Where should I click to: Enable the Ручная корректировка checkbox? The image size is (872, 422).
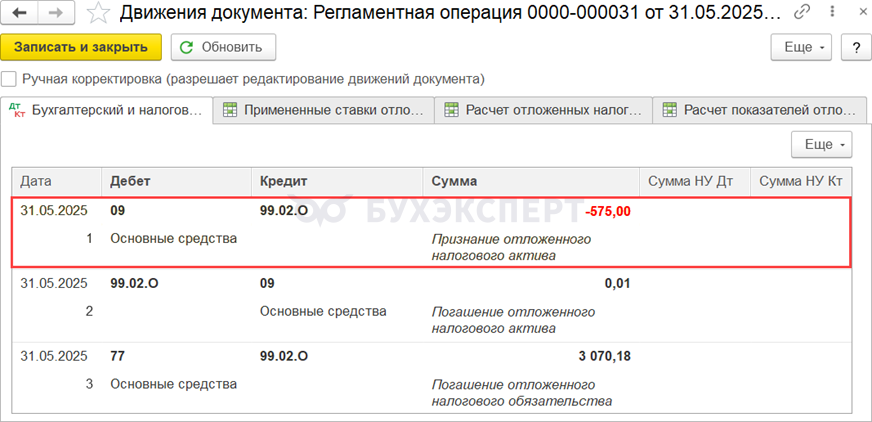tap(9, 78)
